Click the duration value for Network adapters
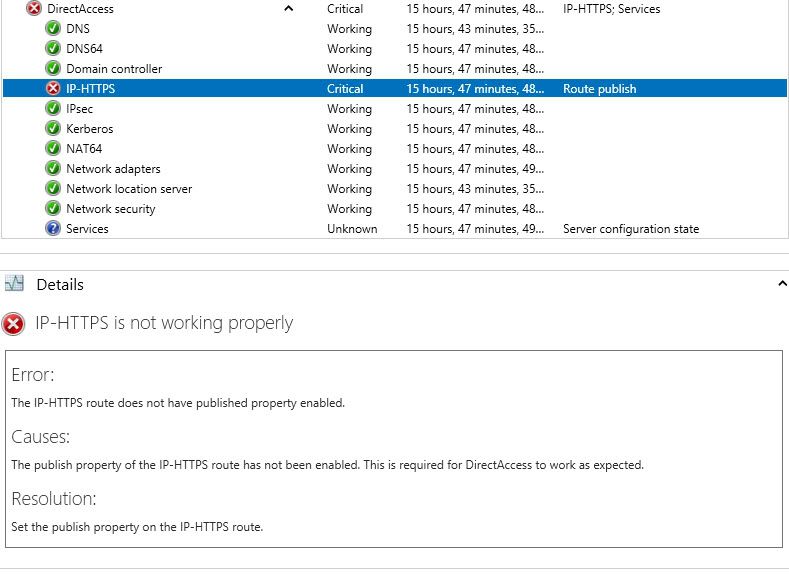 tap(475, 169)
